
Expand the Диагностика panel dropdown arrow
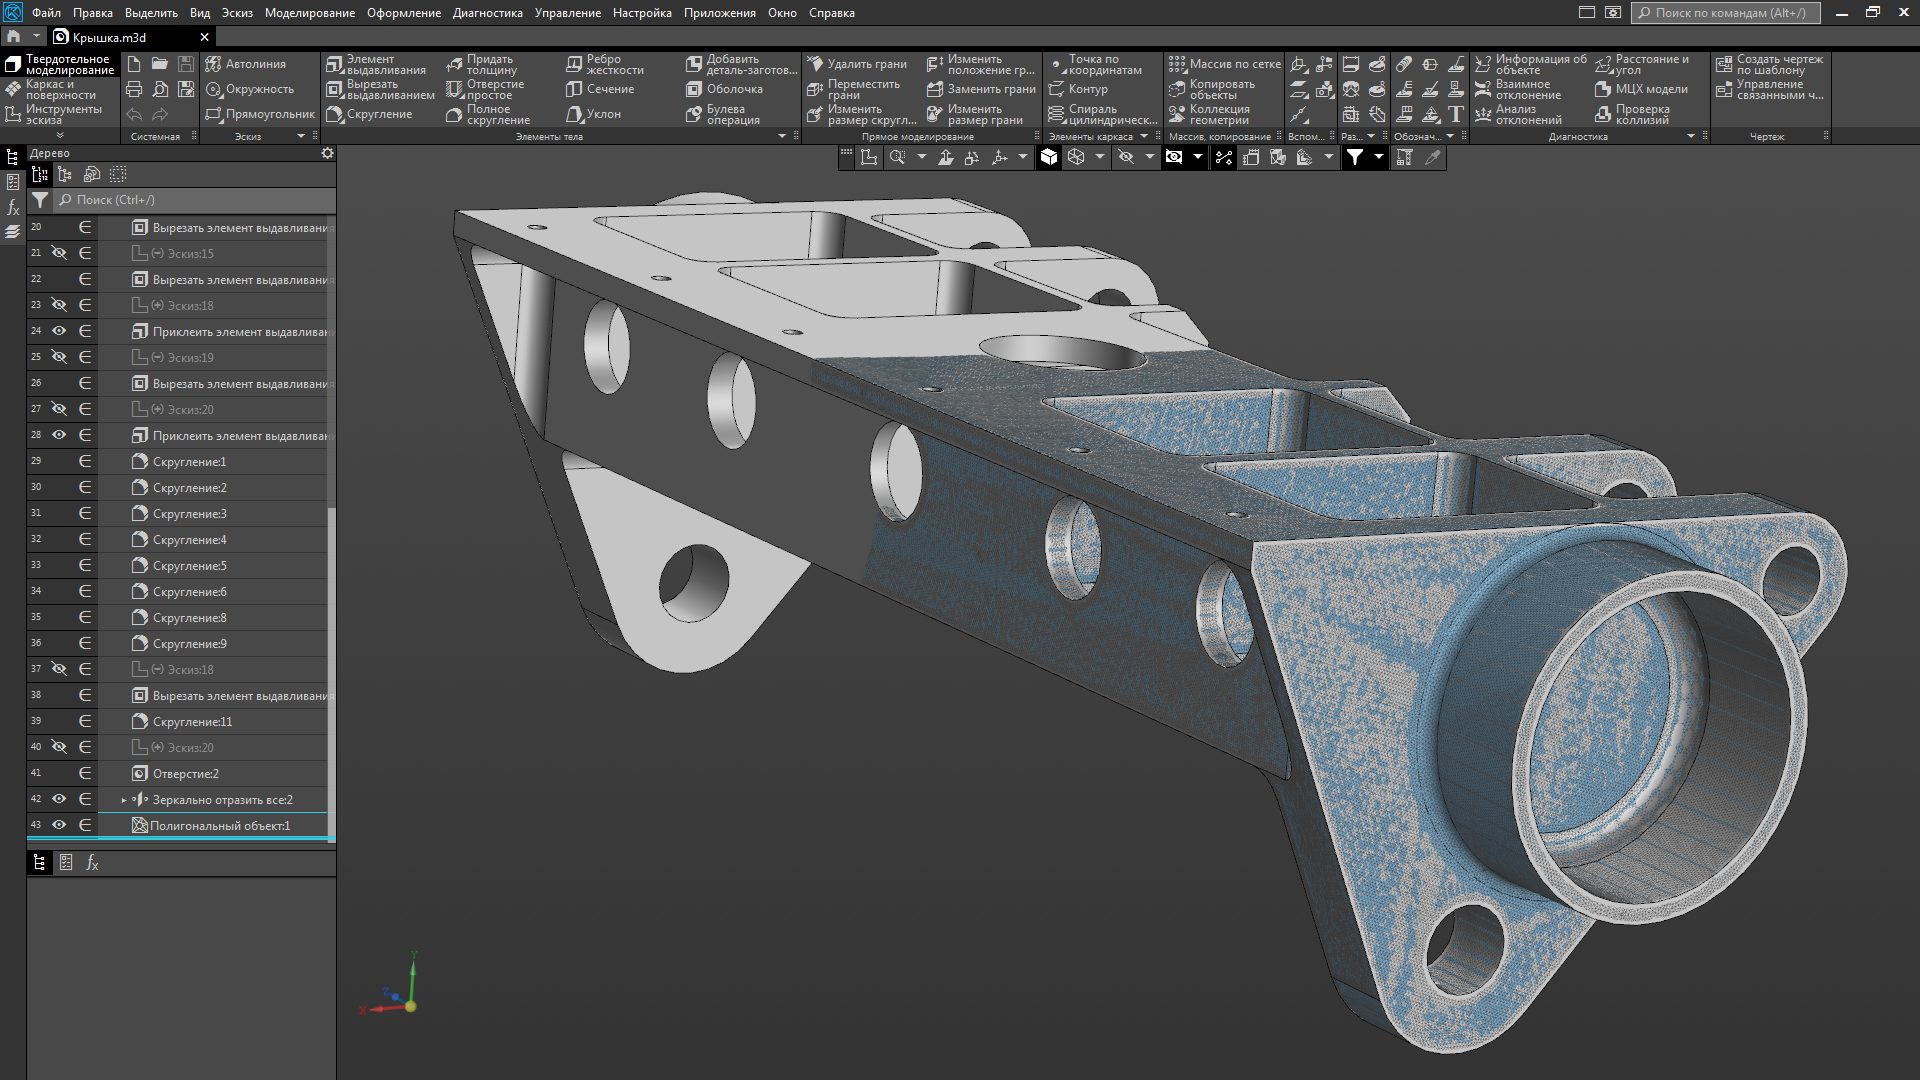point(1691,136)
